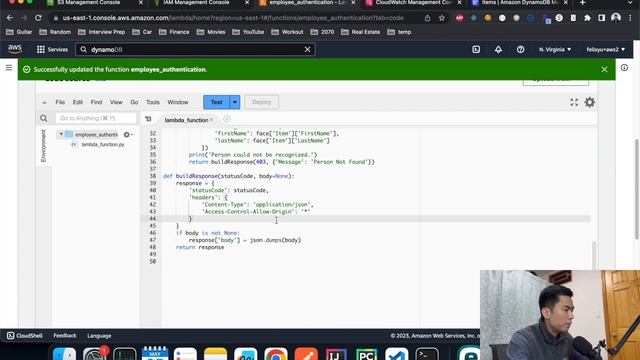Share the page via the share icon
The height and width of the screenshot is (360, 640).
(427, 18)
